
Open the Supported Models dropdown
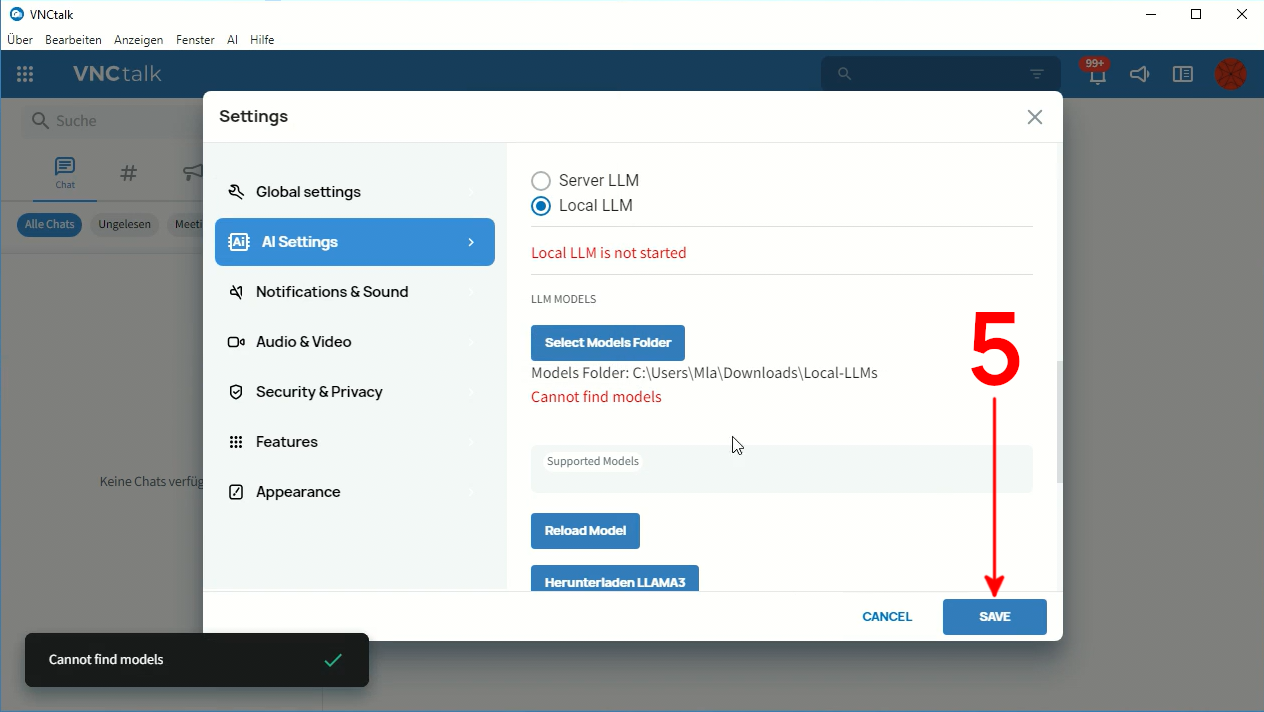pos(781,469)
